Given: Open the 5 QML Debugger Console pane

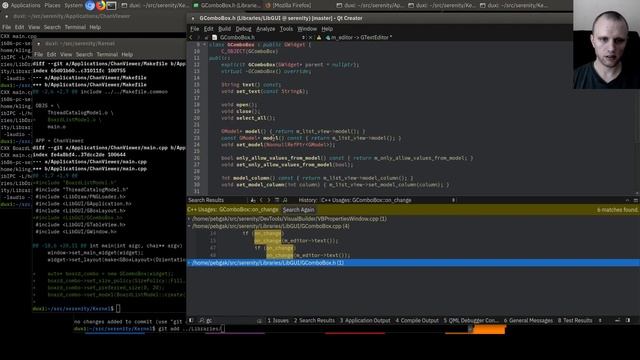Looking at the screenshot, I should click(471, 320).
